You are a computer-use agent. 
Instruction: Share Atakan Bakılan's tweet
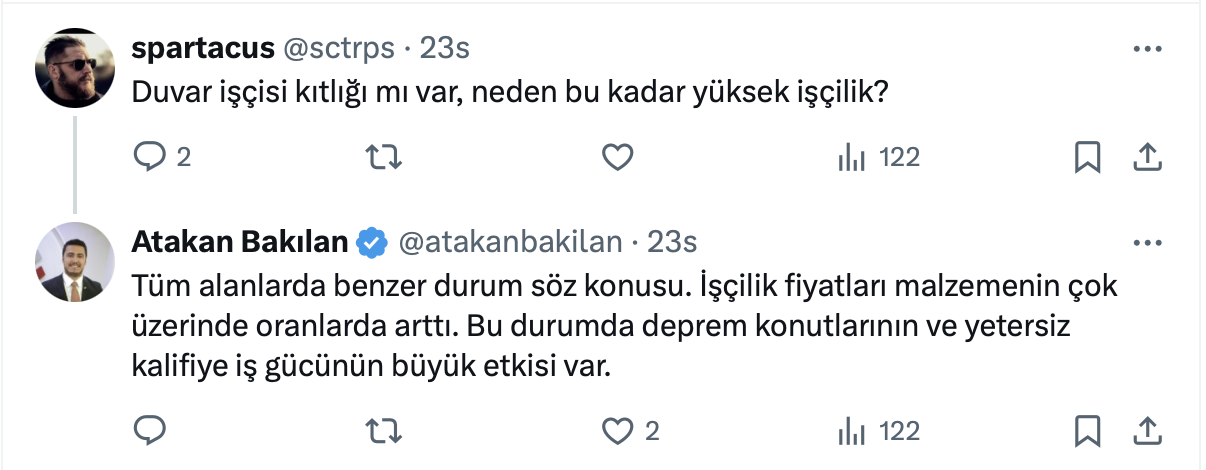point(1147,431)
